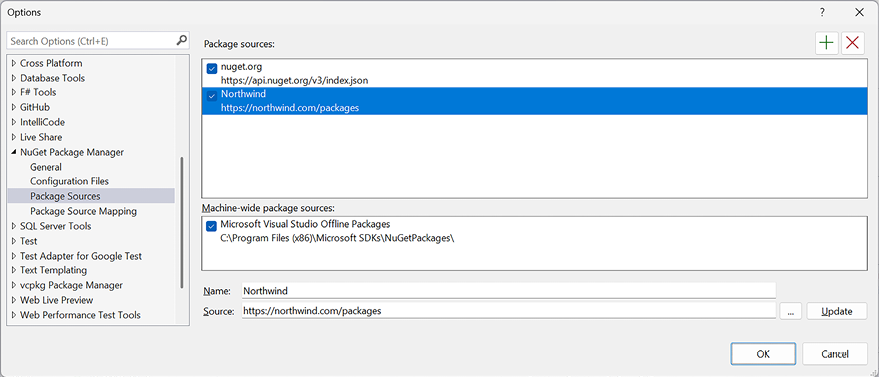Select the Live Share options category
The width and height of the screenshot is (879, 377).
41,137
